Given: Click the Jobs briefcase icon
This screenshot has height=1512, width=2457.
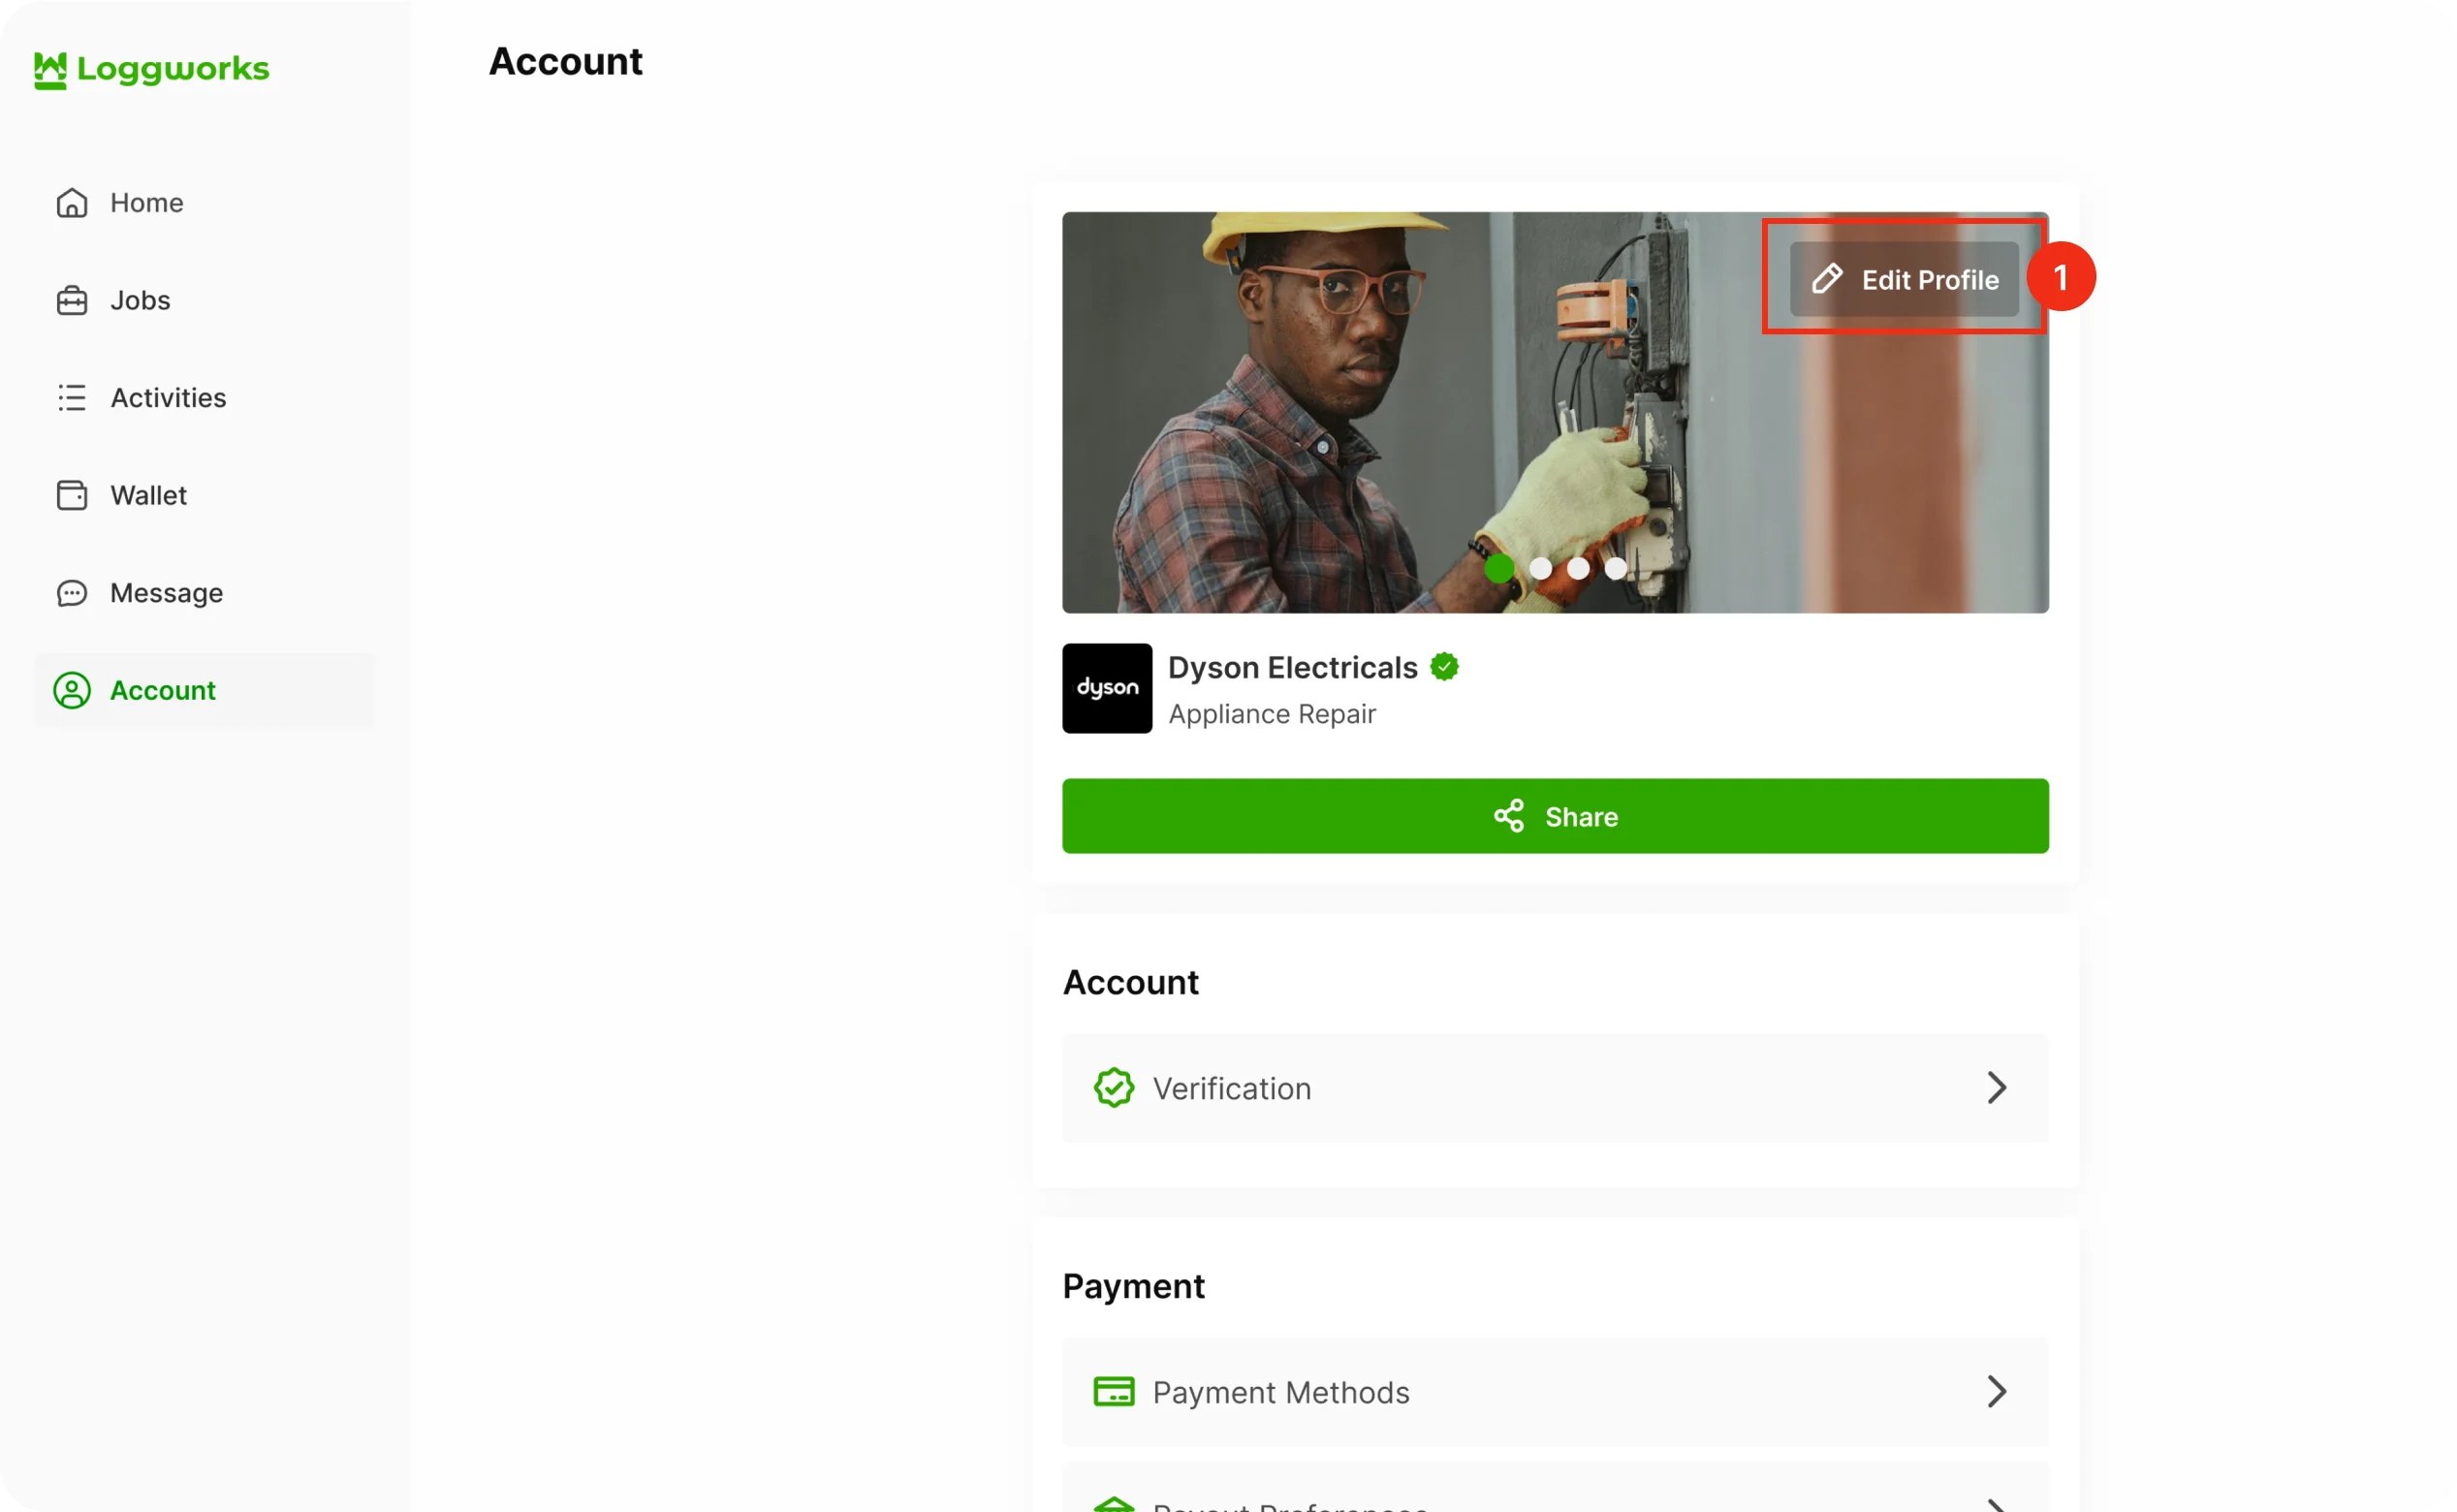Looking at the screenshot, I should (x=72, y=300).
